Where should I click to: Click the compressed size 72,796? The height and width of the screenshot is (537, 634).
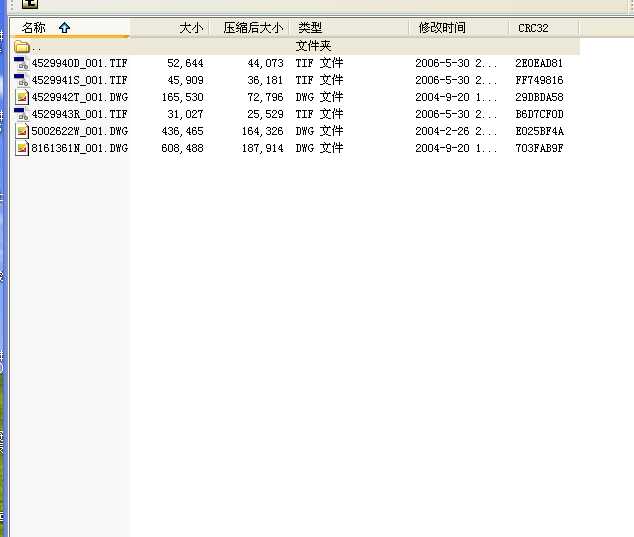click(265, 97)
